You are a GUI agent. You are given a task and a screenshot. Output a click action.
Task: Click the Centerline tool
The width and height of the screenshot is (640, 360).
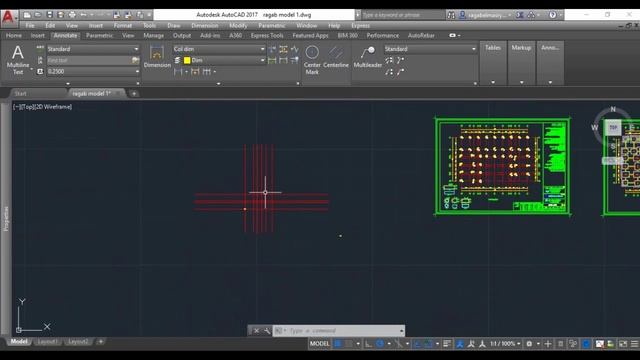(x=336, y=57)
